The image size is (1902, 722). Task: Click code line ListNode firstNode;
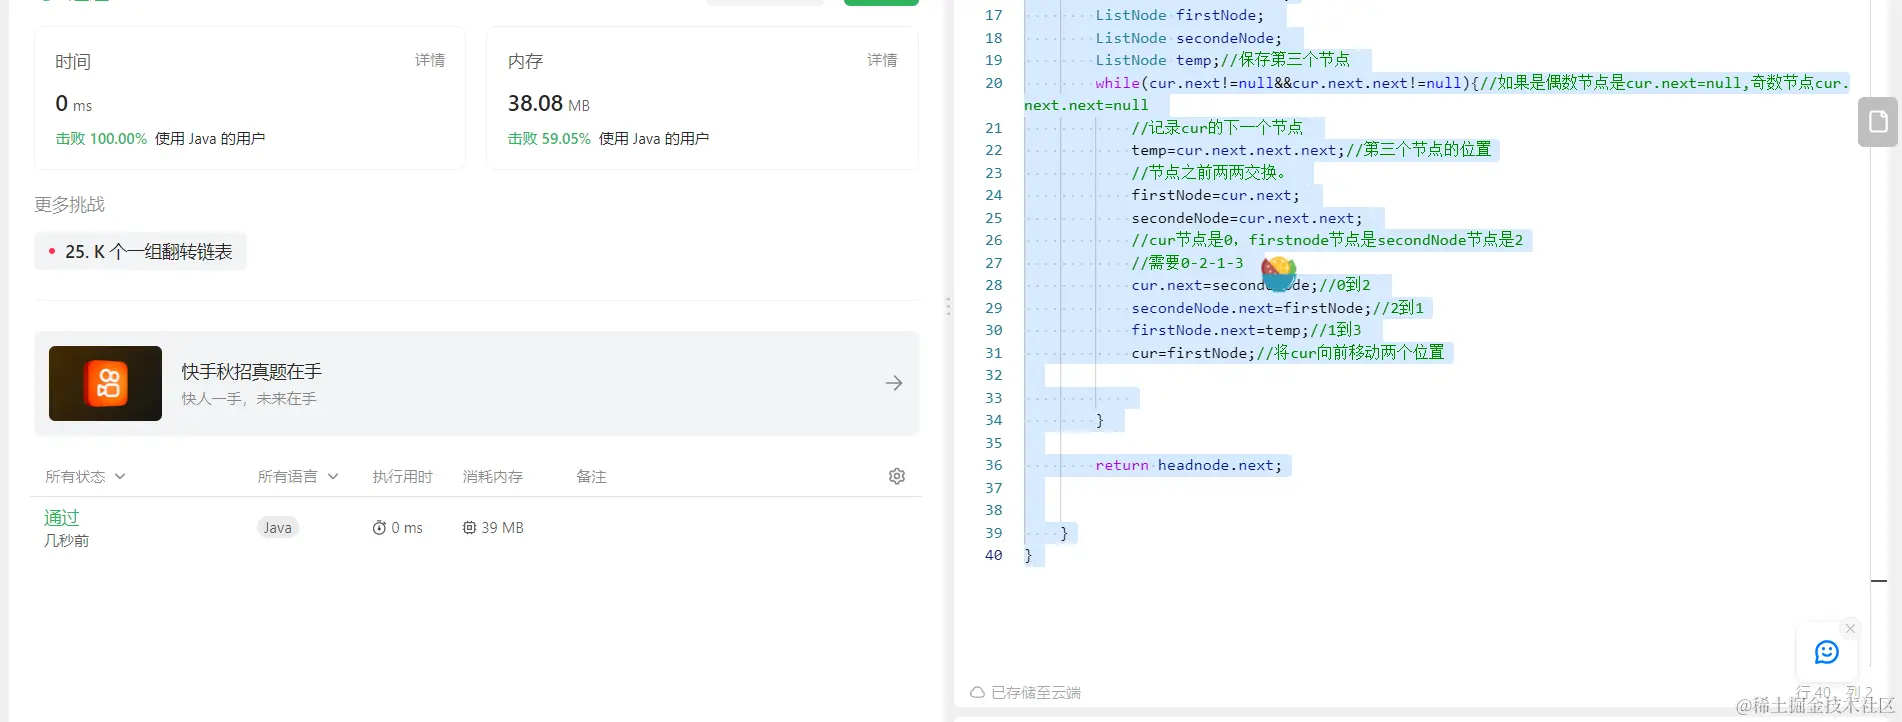point(1179,15)
